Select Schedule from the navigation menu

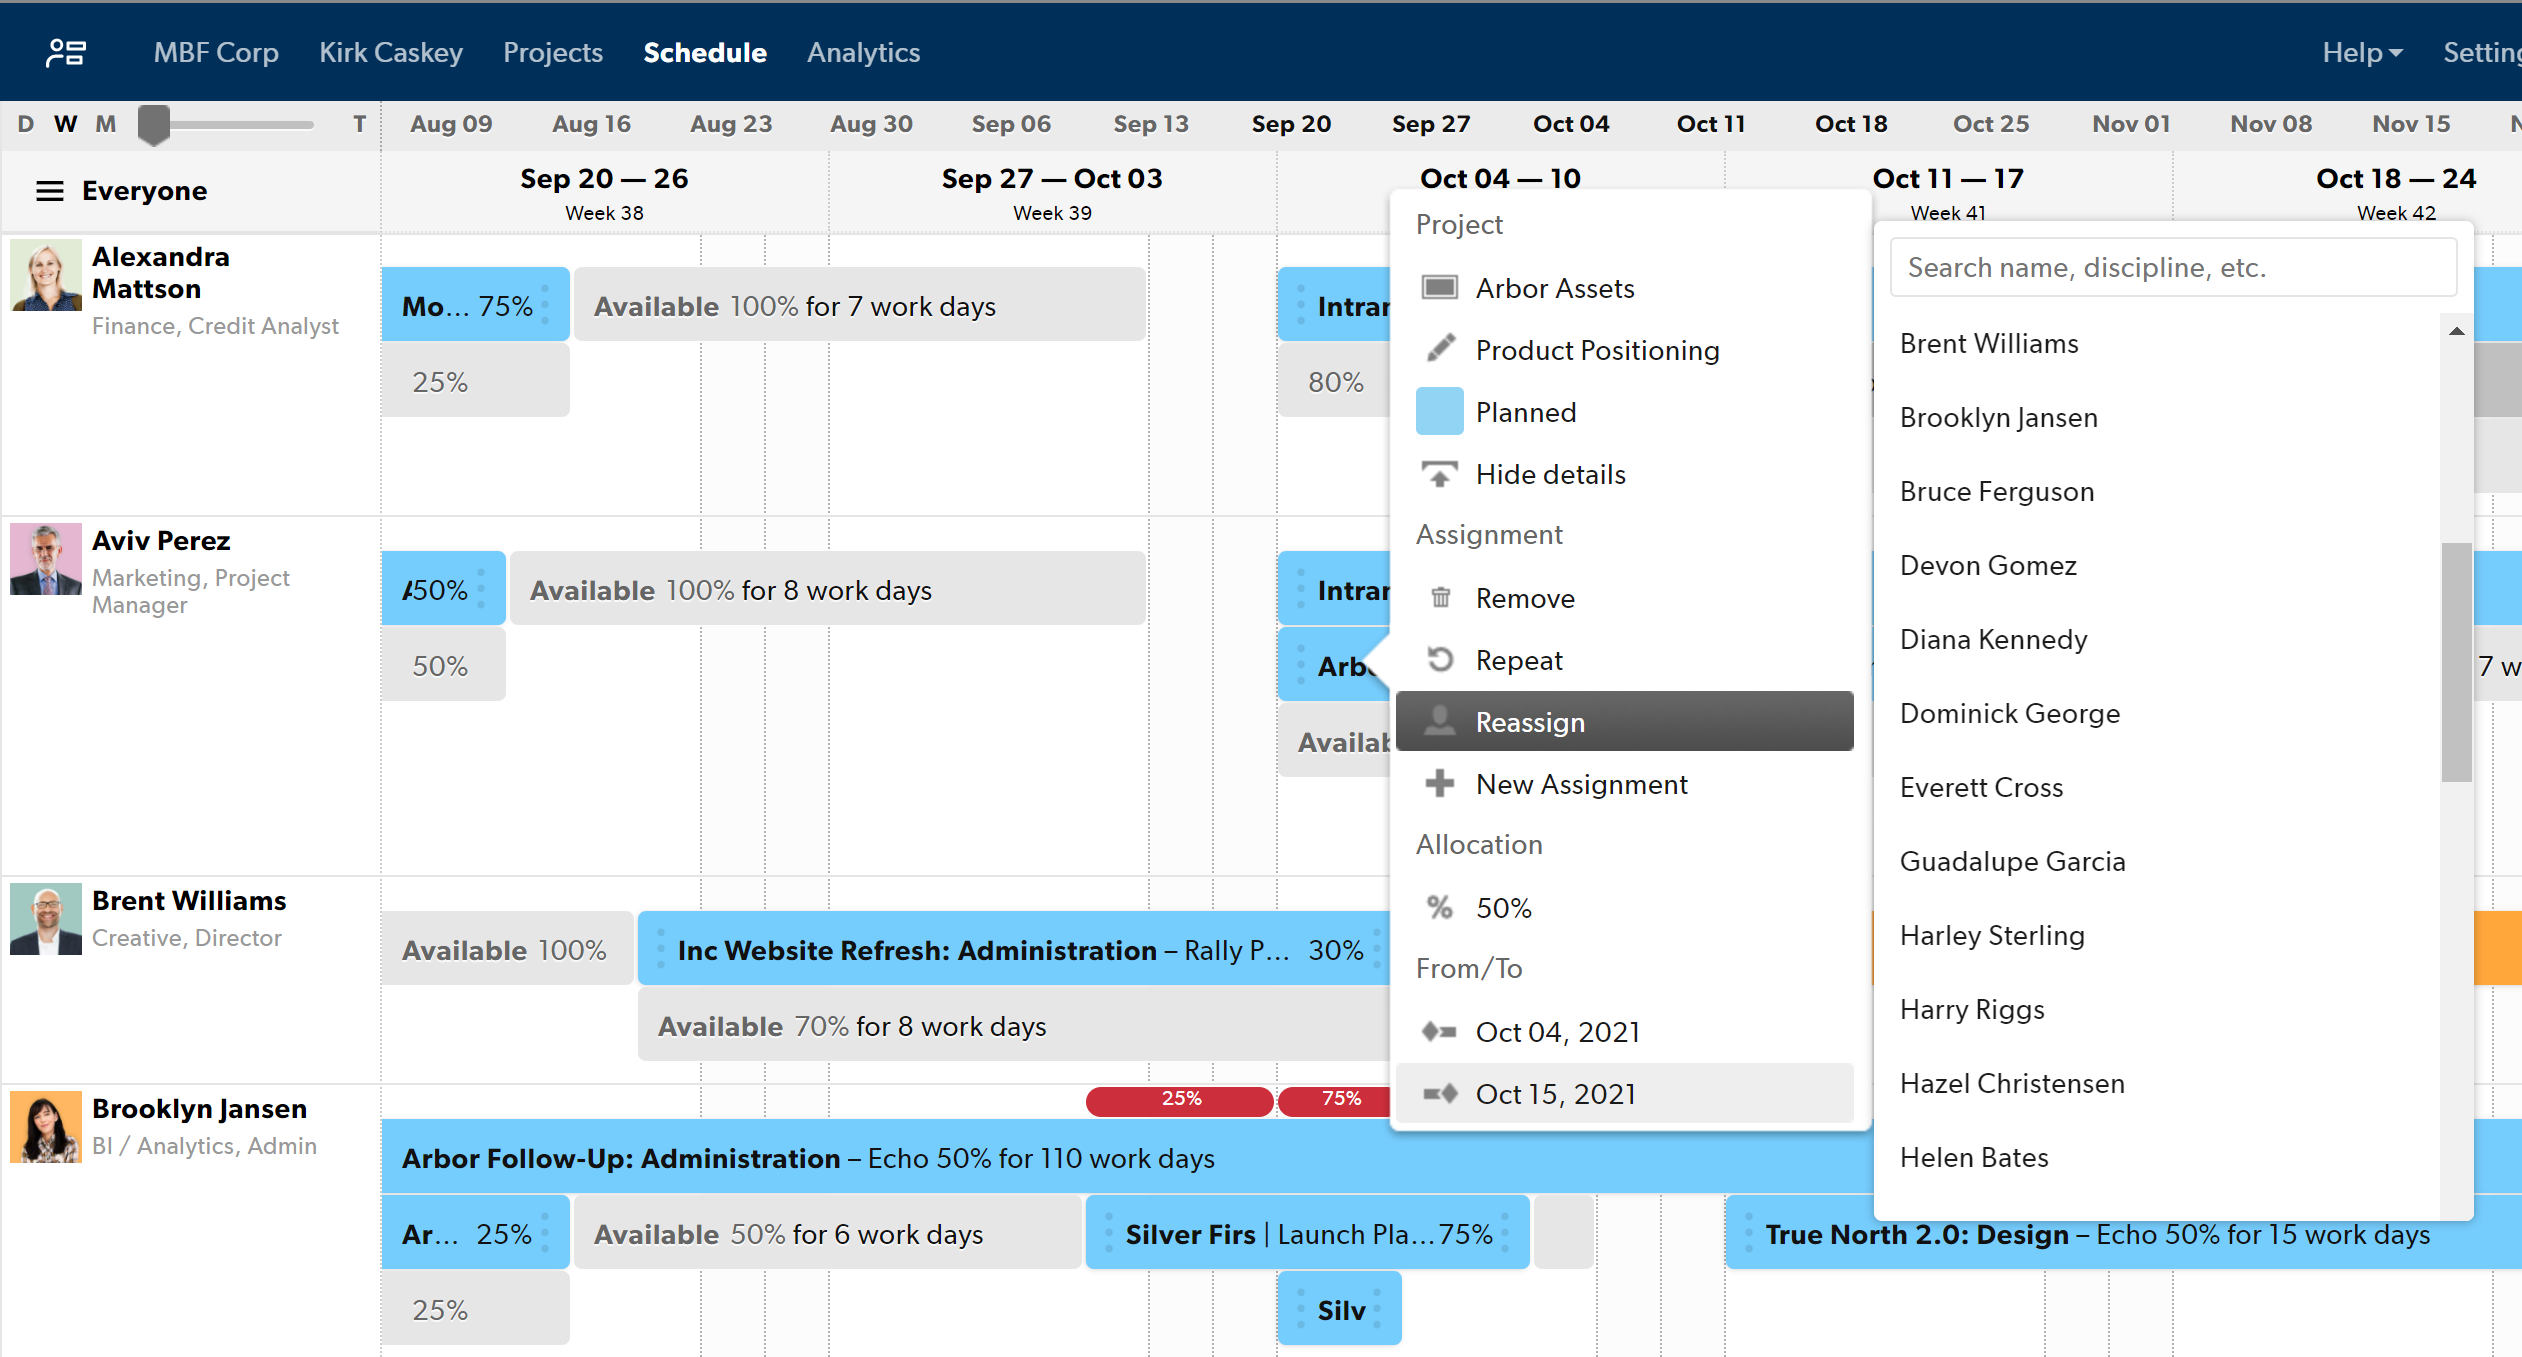point(705,52)
